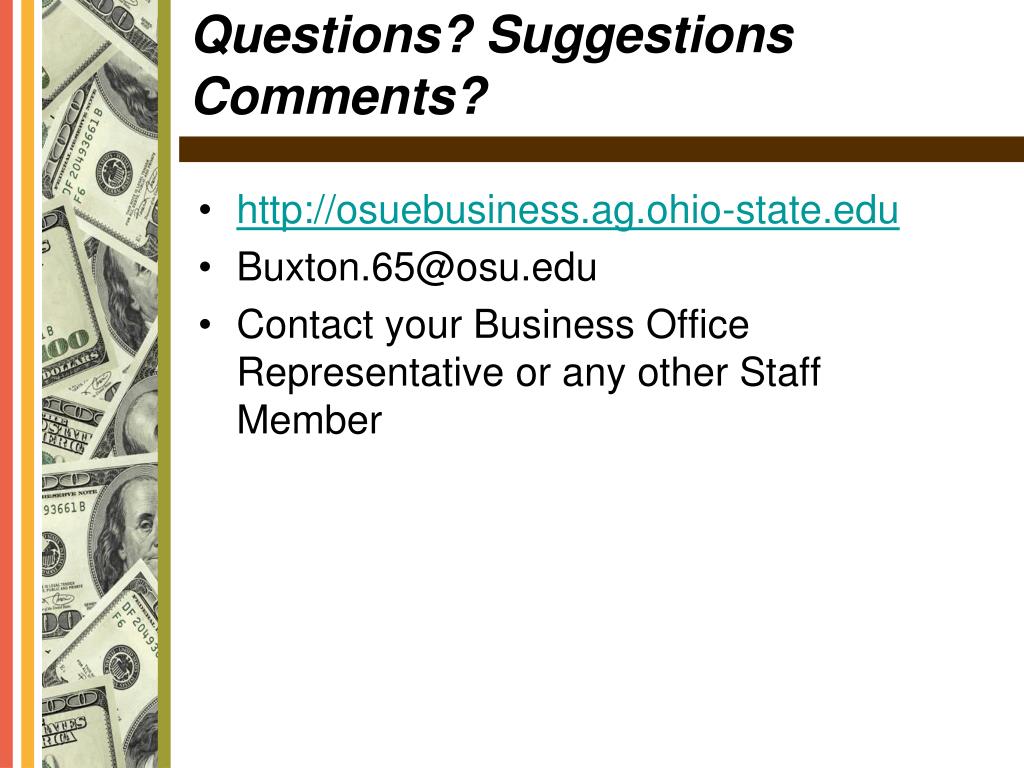Click the bullet point before the email address
The height and width of the screenshot is (768, 1024).
tap(206, 267)
